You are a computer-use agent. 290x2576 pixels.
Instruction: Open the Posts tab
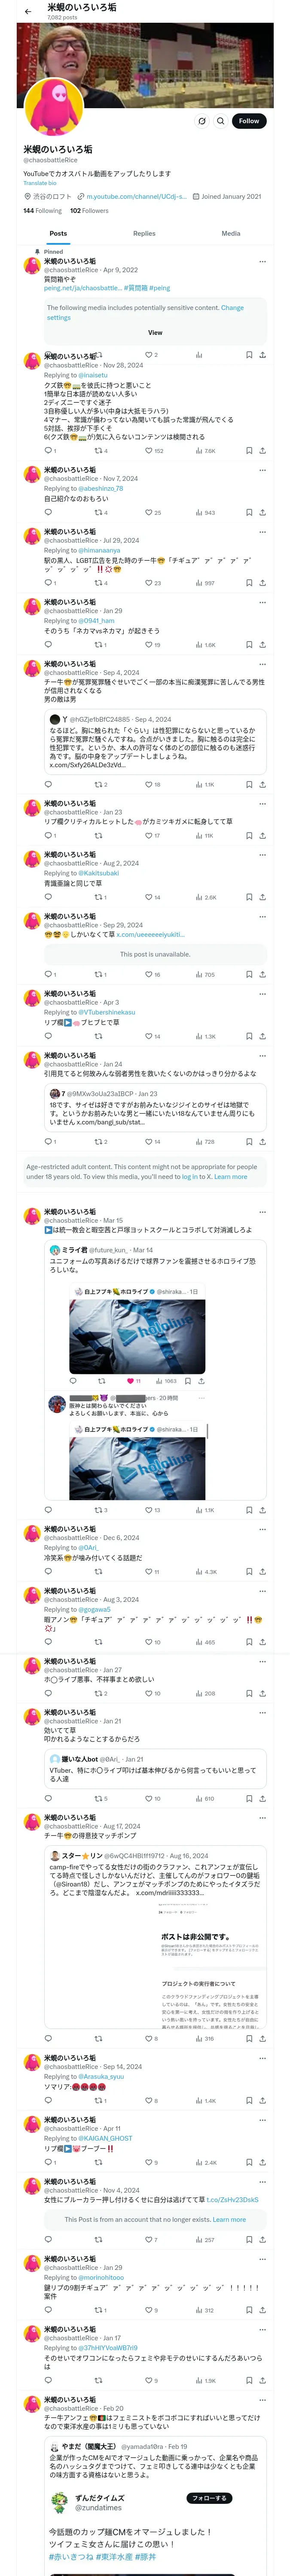59,233
